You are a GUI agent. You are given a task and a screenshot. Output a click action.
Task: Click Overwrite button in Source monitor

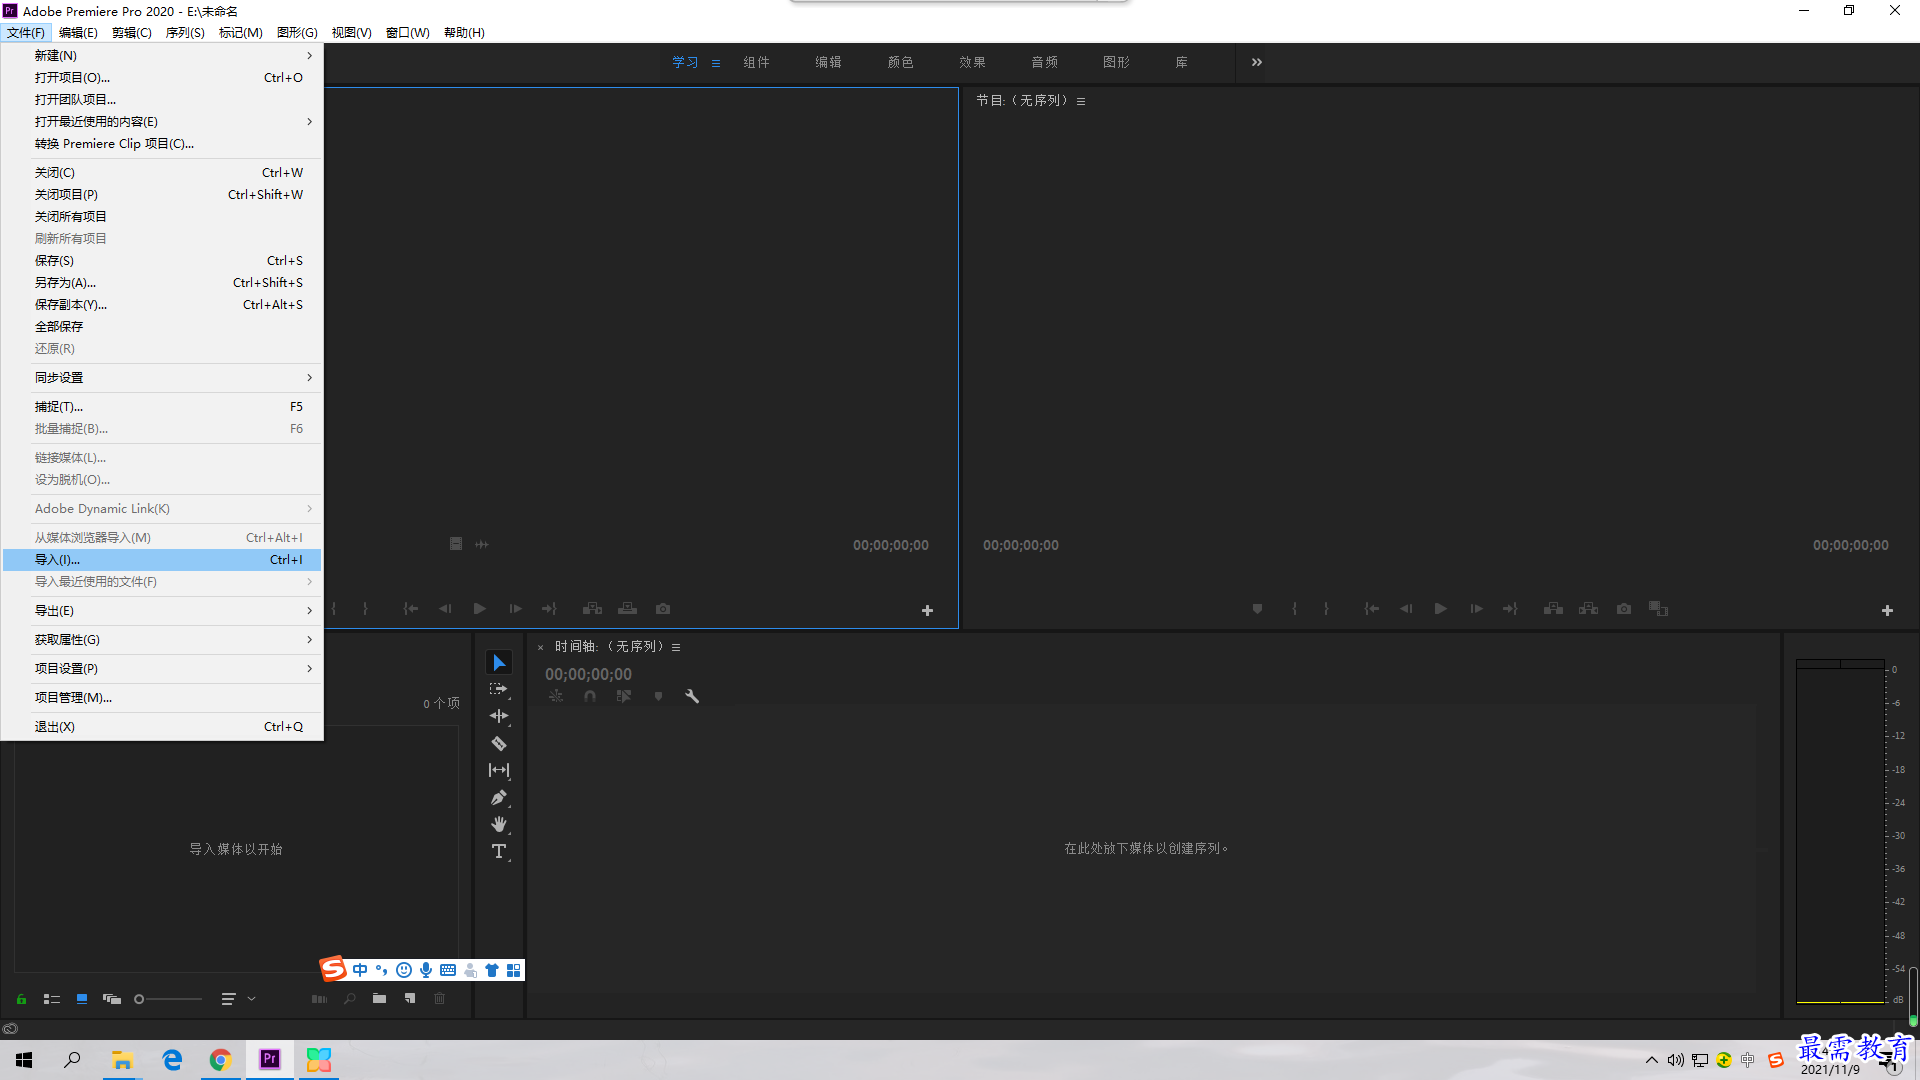627,609
